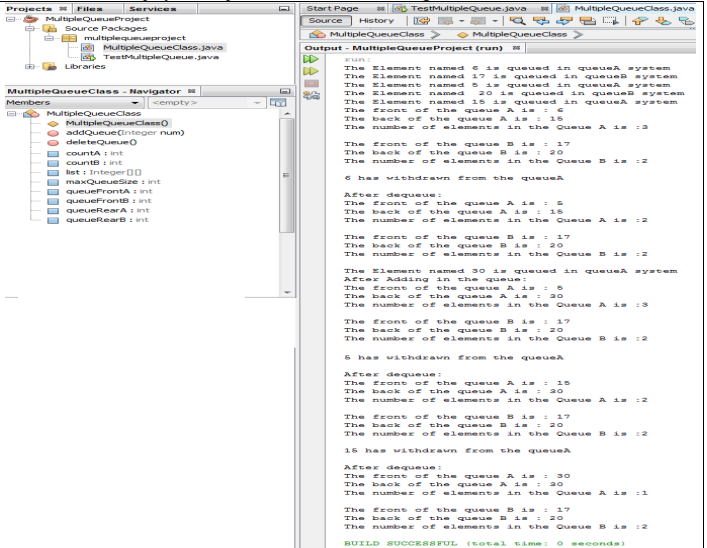Click constructor icon in breadcrumb bar
The width and height of the screenshot is (707, 548).
(462, 35)
